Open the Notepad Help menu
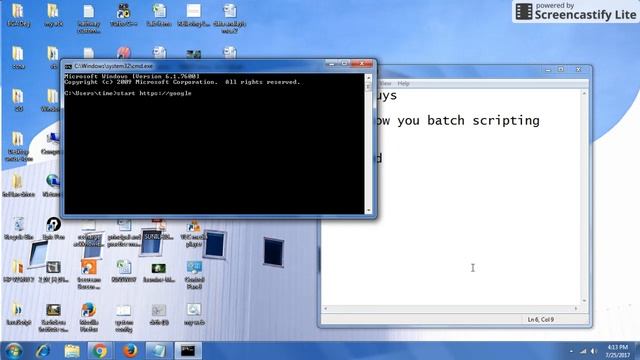Viewport: 640px width, 360px height. (403, 83)
